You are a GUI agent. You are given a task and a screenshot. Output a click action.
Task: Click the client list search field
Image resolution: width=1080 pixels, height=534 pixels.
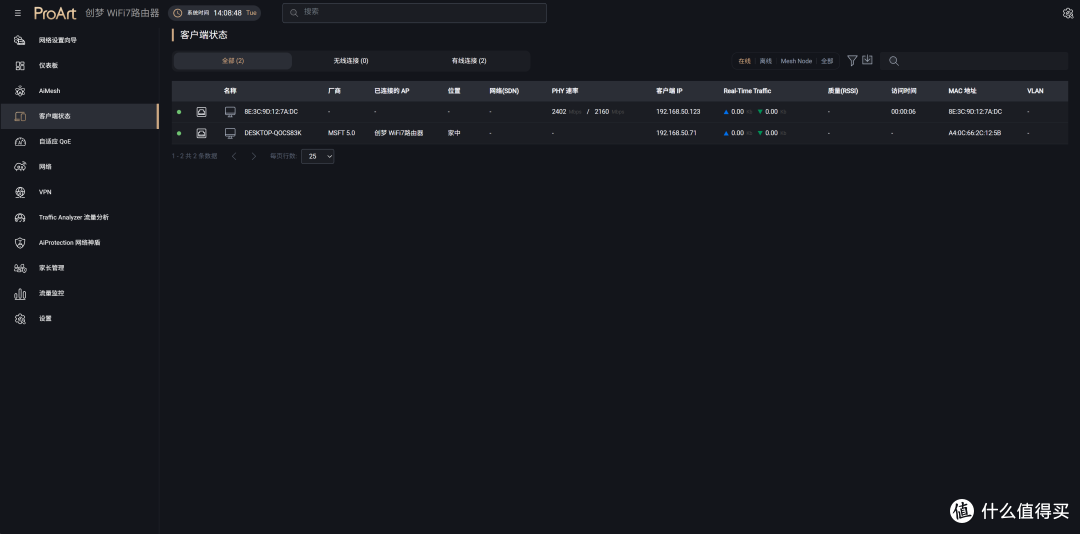(x=974, y=61)
